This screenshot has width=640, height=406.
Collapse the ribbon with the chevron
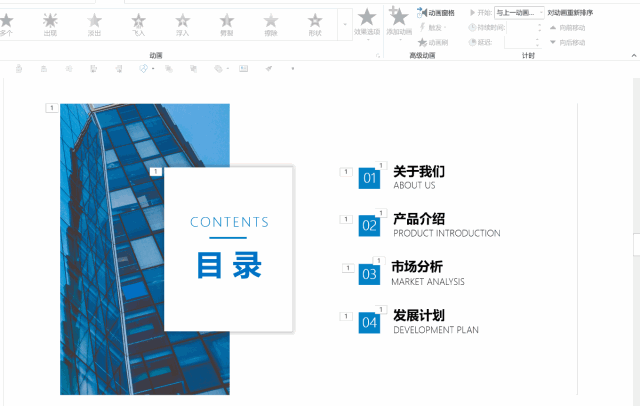(634, 55)
